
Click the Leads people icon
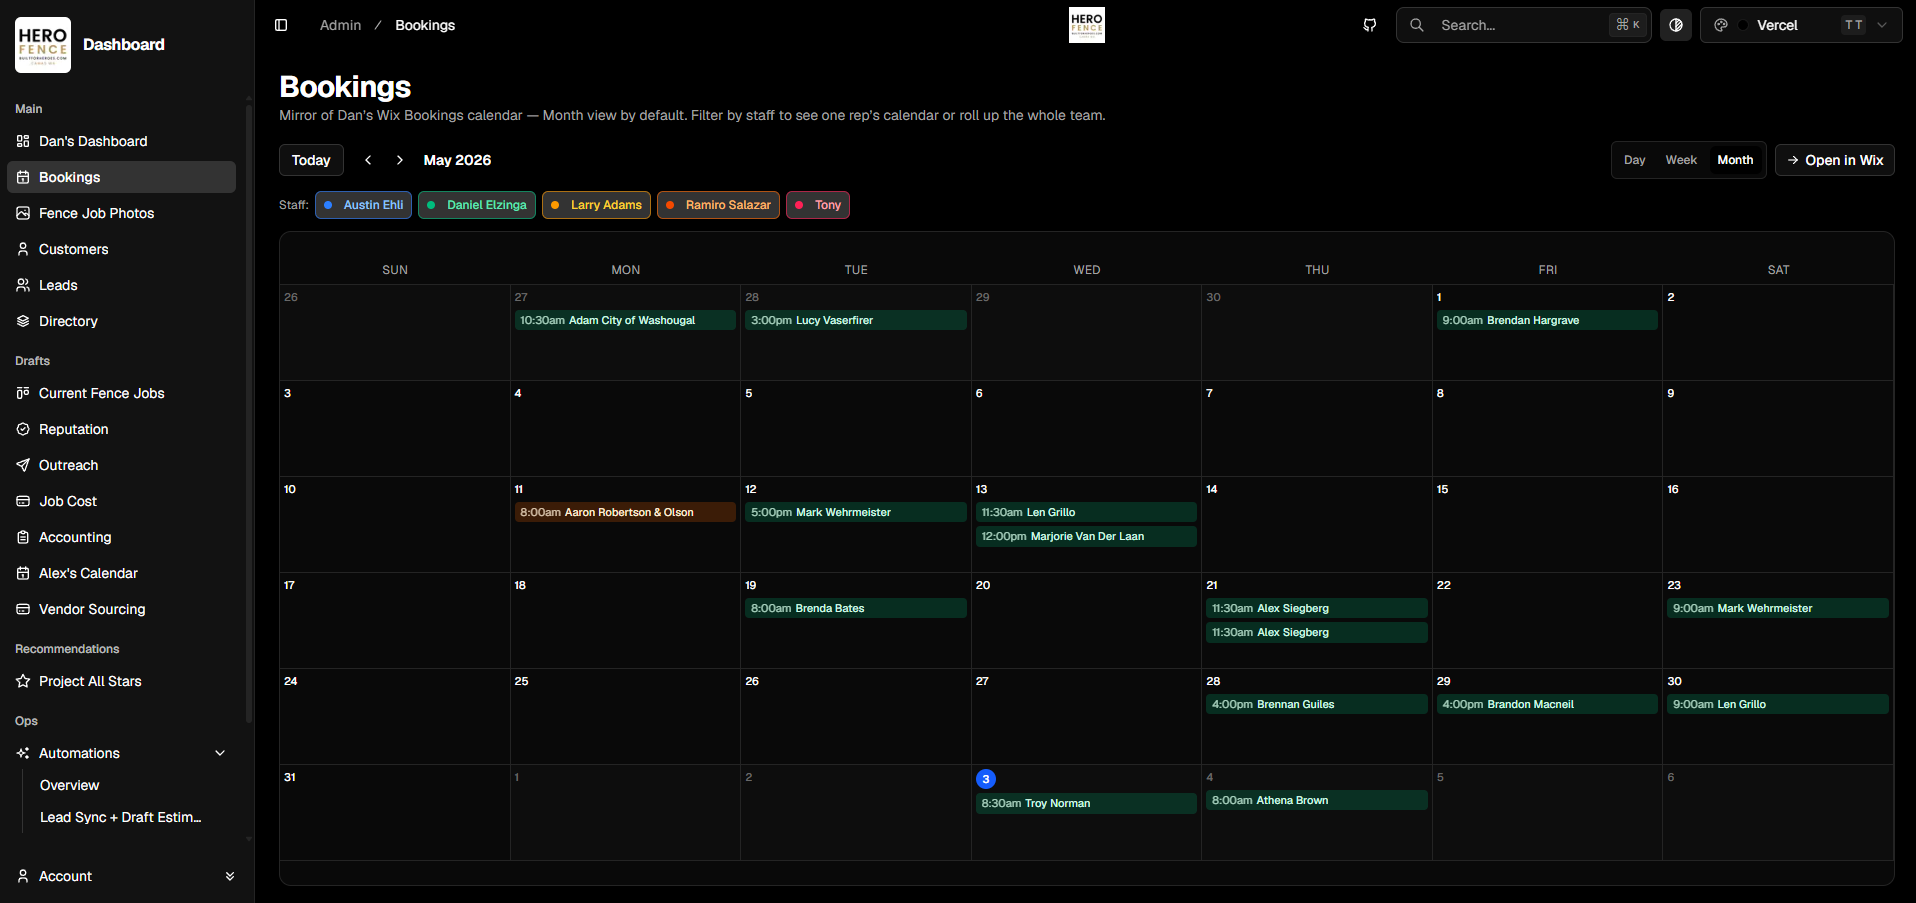[x=23, y=285]
